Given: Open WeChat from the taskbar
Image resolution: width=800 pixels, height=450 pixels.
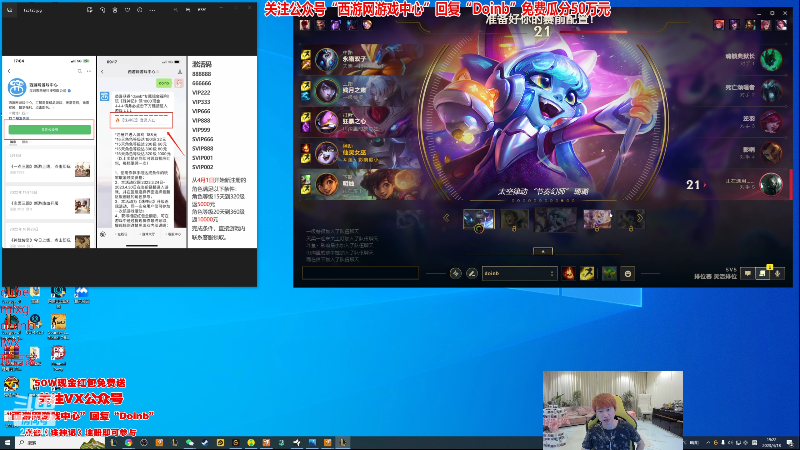Looking at the screenshot, I should [190, 442].
